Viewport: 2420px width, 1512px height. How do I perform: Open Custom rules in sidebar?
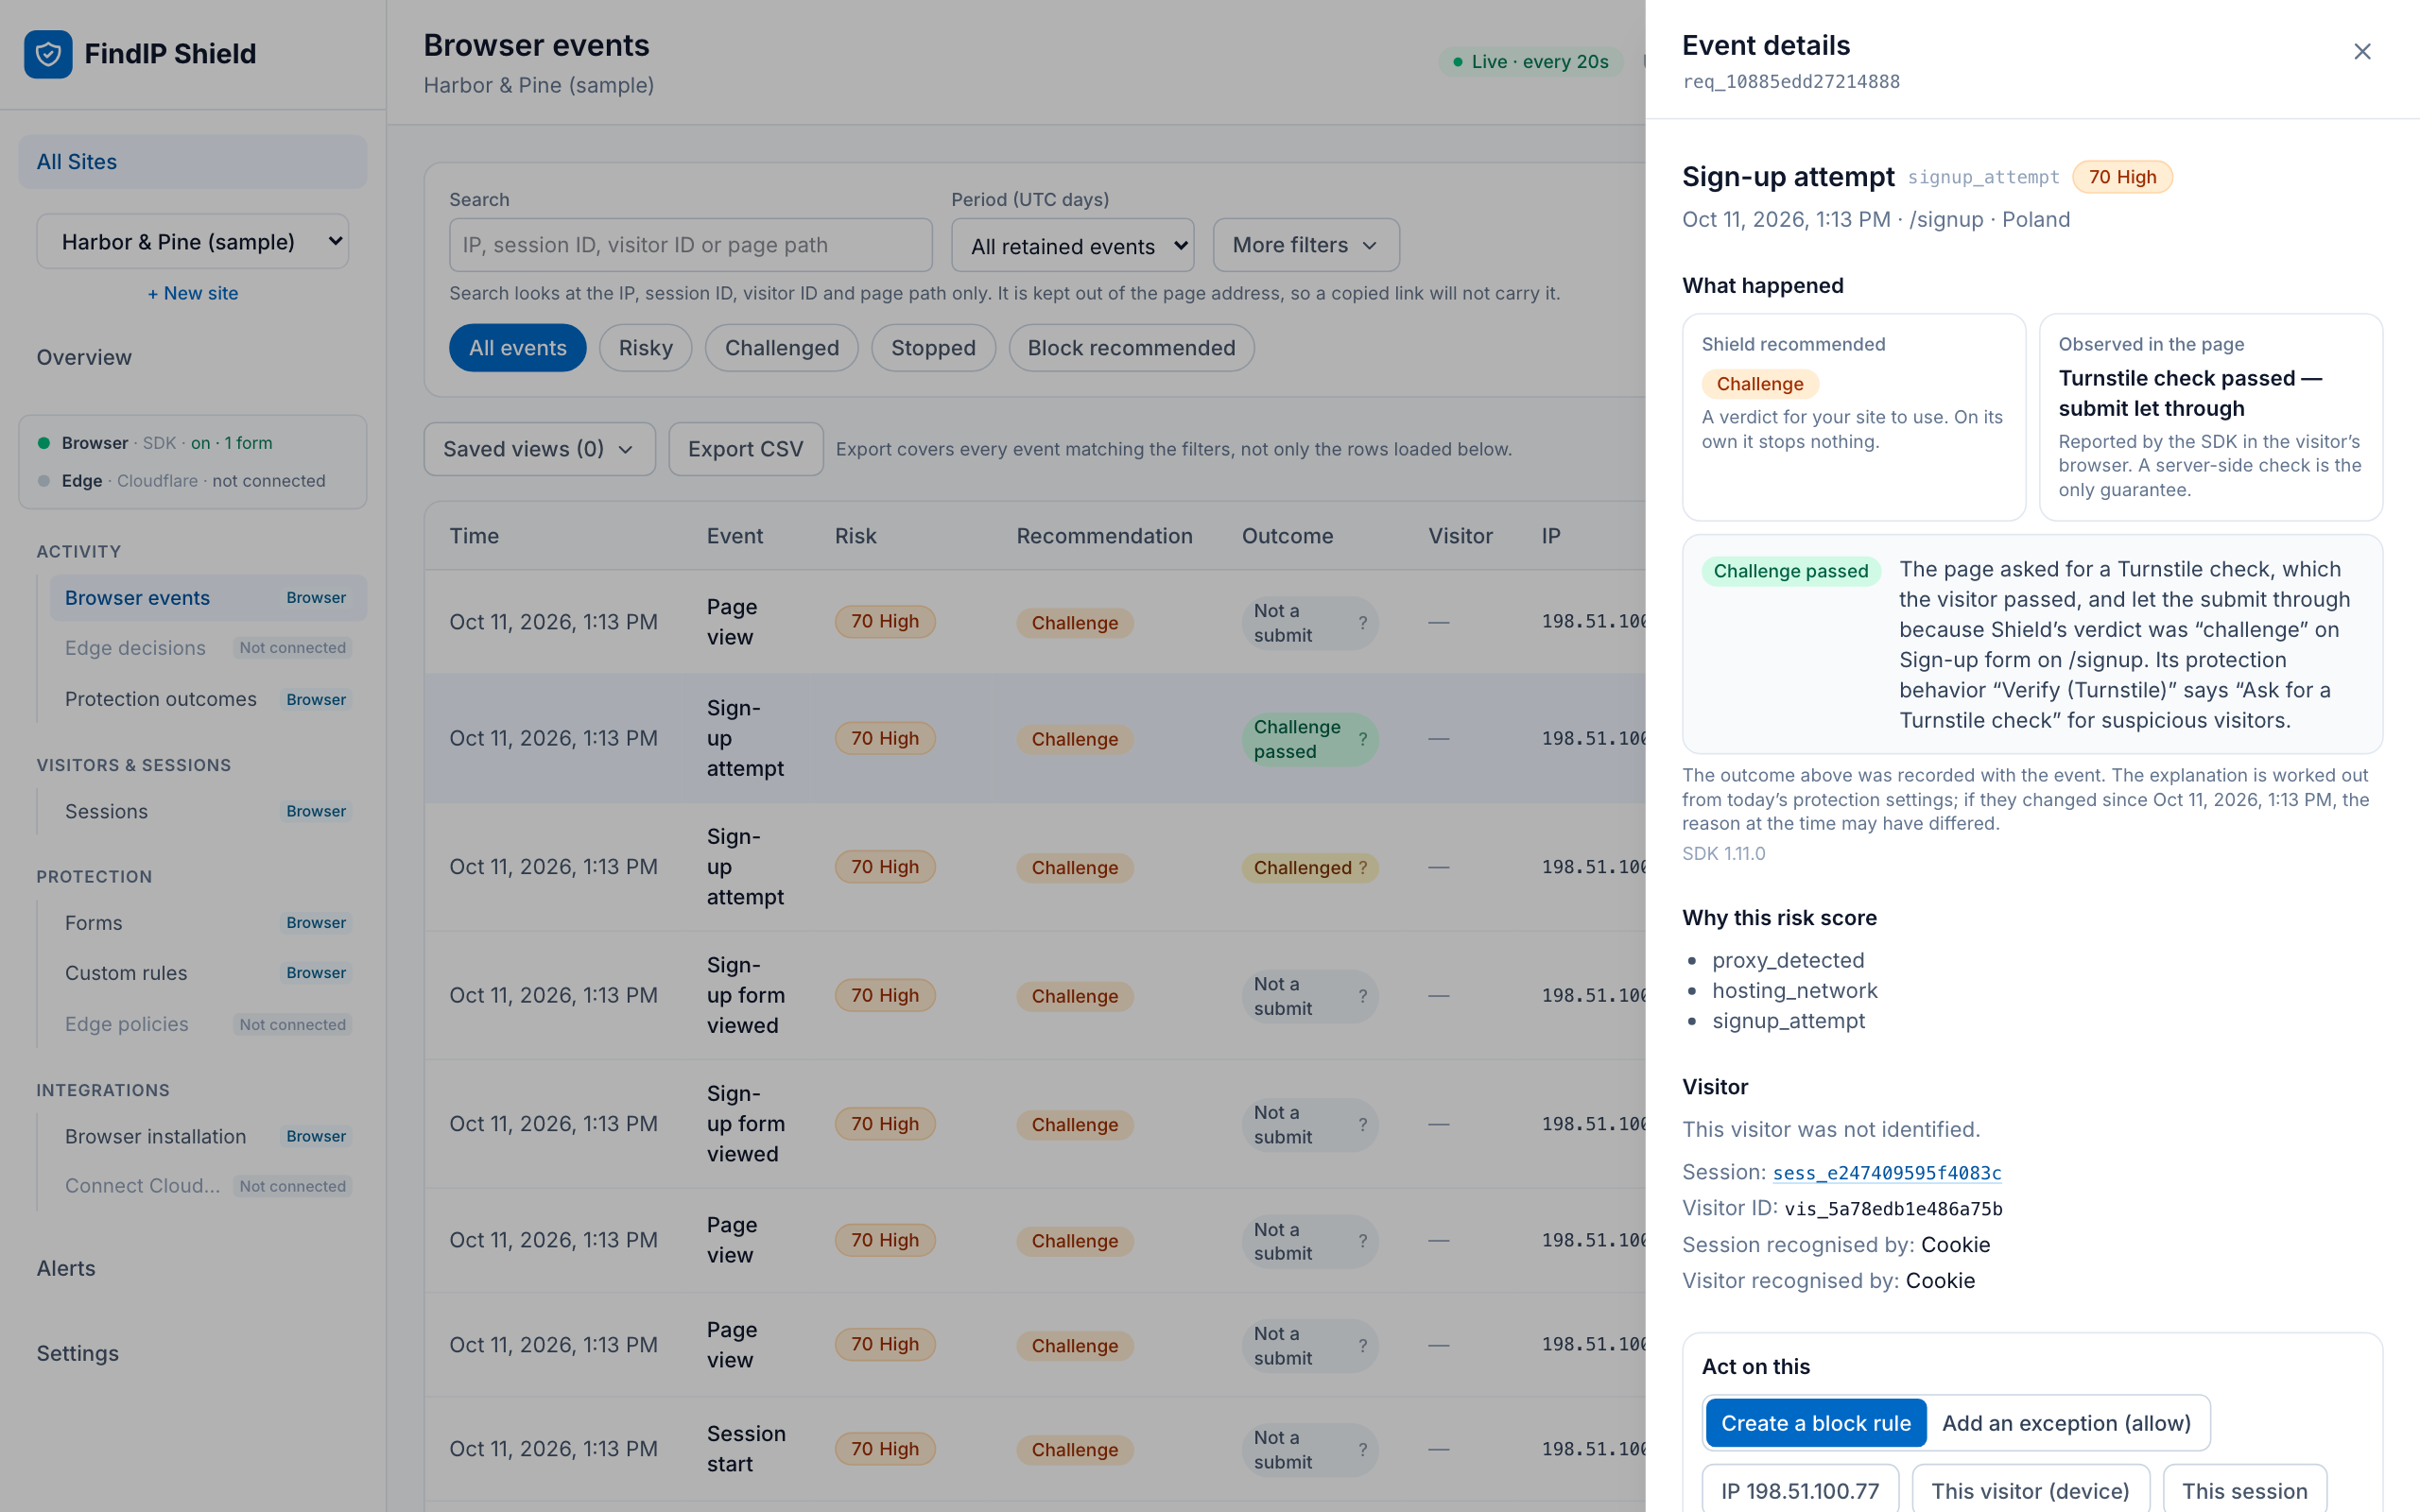pyautogui.click(x=208, y=973)
